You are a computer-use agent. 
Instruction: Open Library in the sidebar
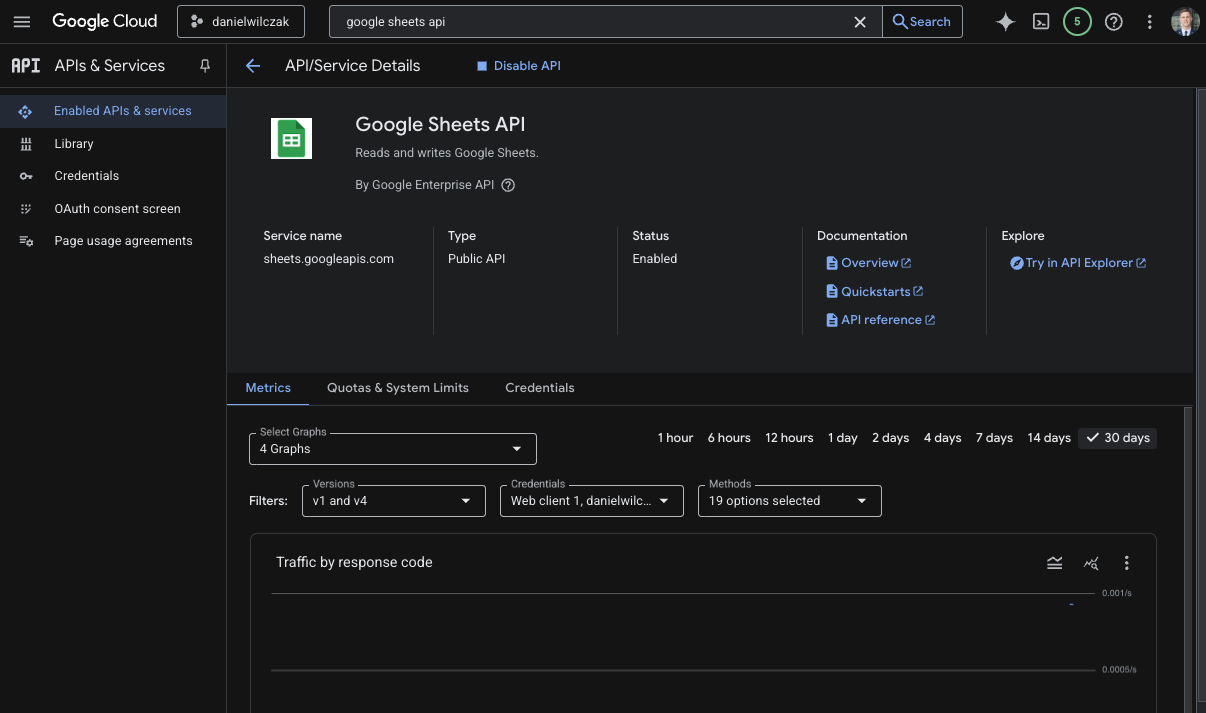pyautogui.click(x=74, y=144)
